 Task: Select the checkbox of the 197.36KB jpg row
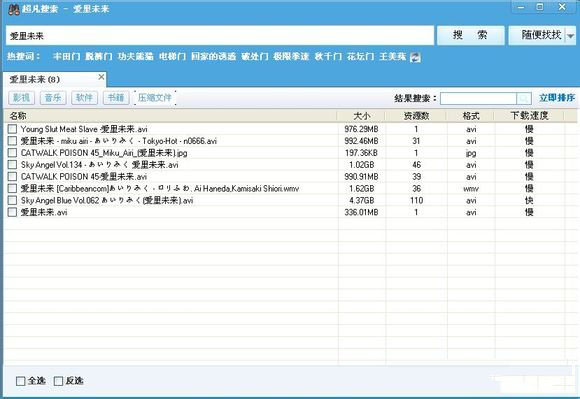pyautogui.click(x=12, y=153)
